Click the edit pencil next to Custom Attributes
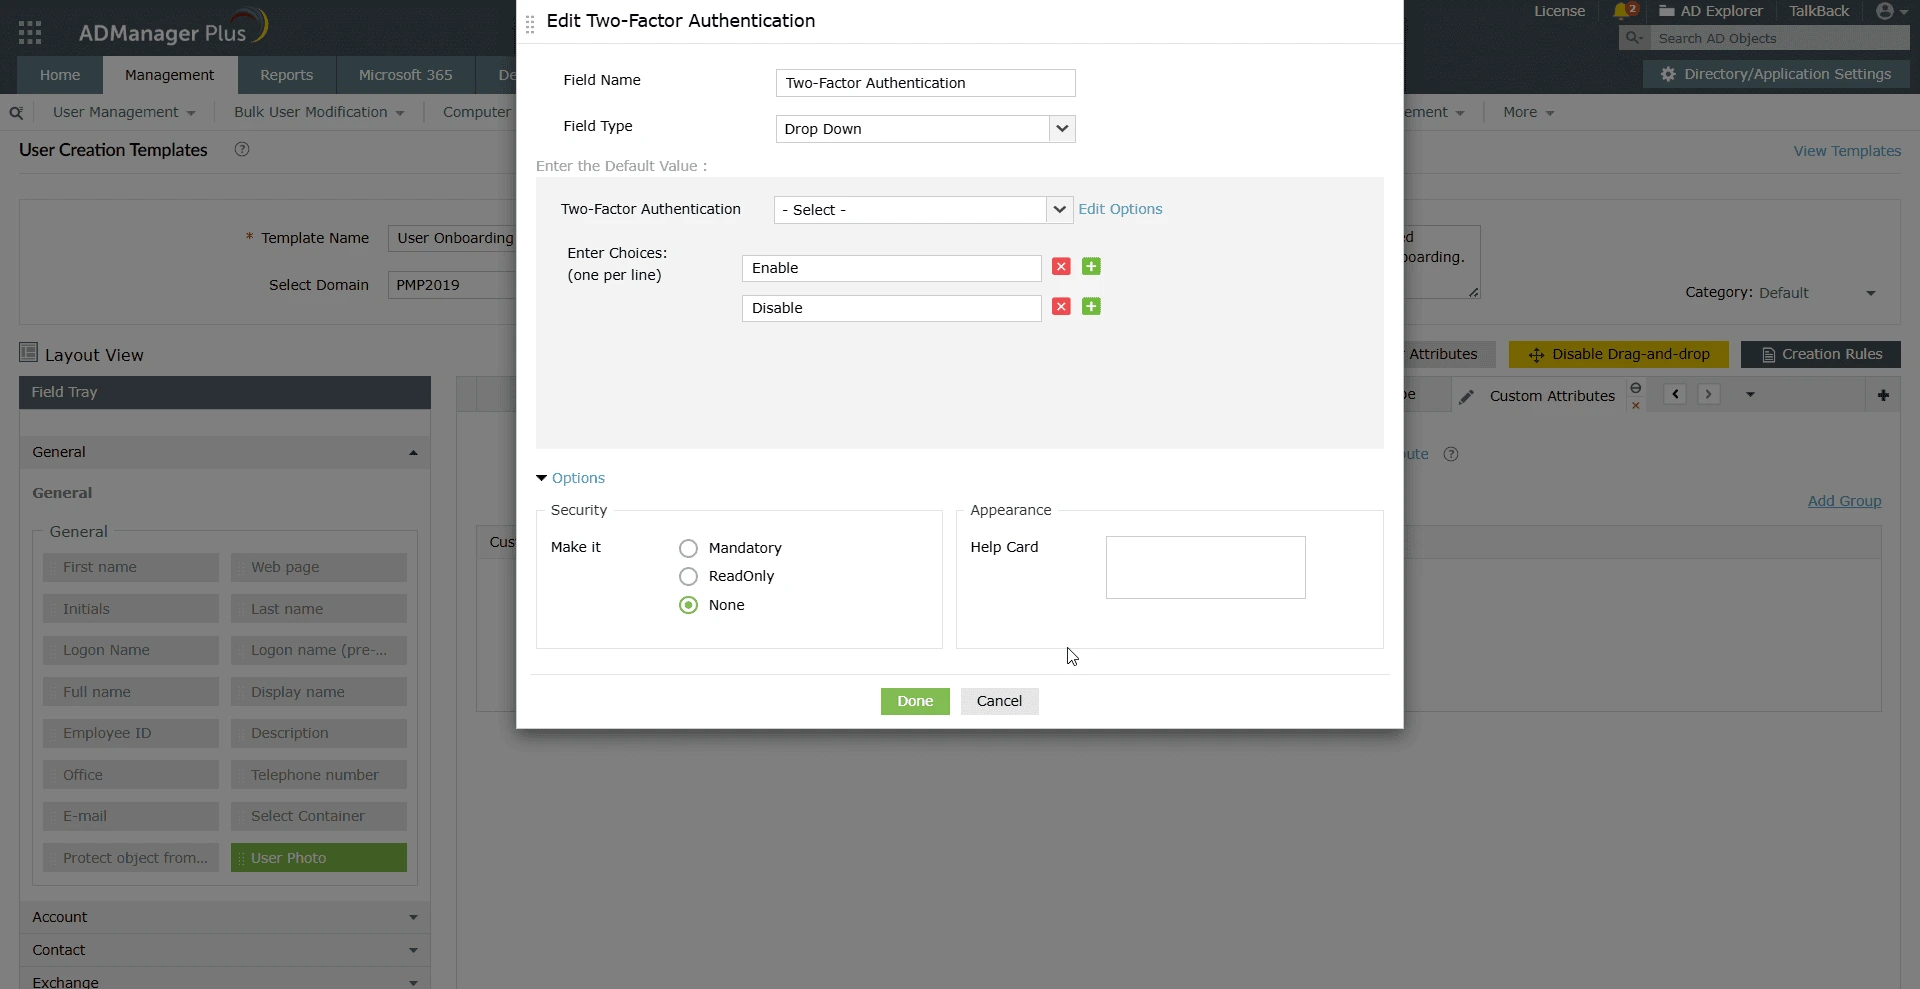1920x989 pixels. point(1468,396)
